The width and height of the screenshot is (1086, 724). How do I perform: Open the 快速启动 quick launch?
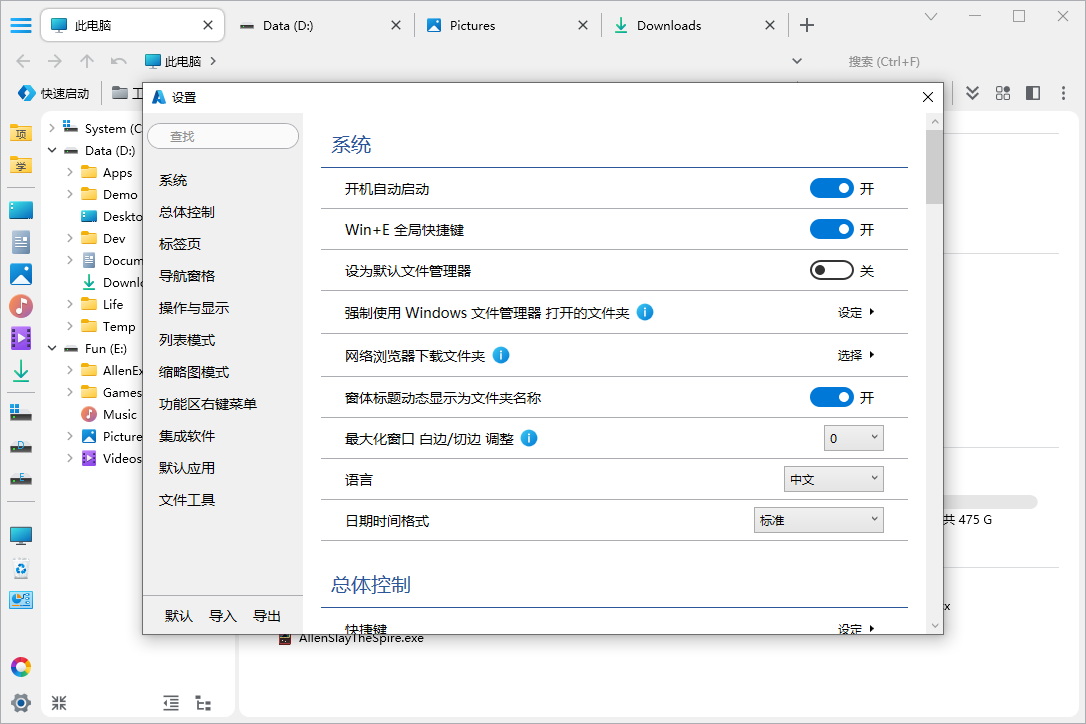click(53, 93)
